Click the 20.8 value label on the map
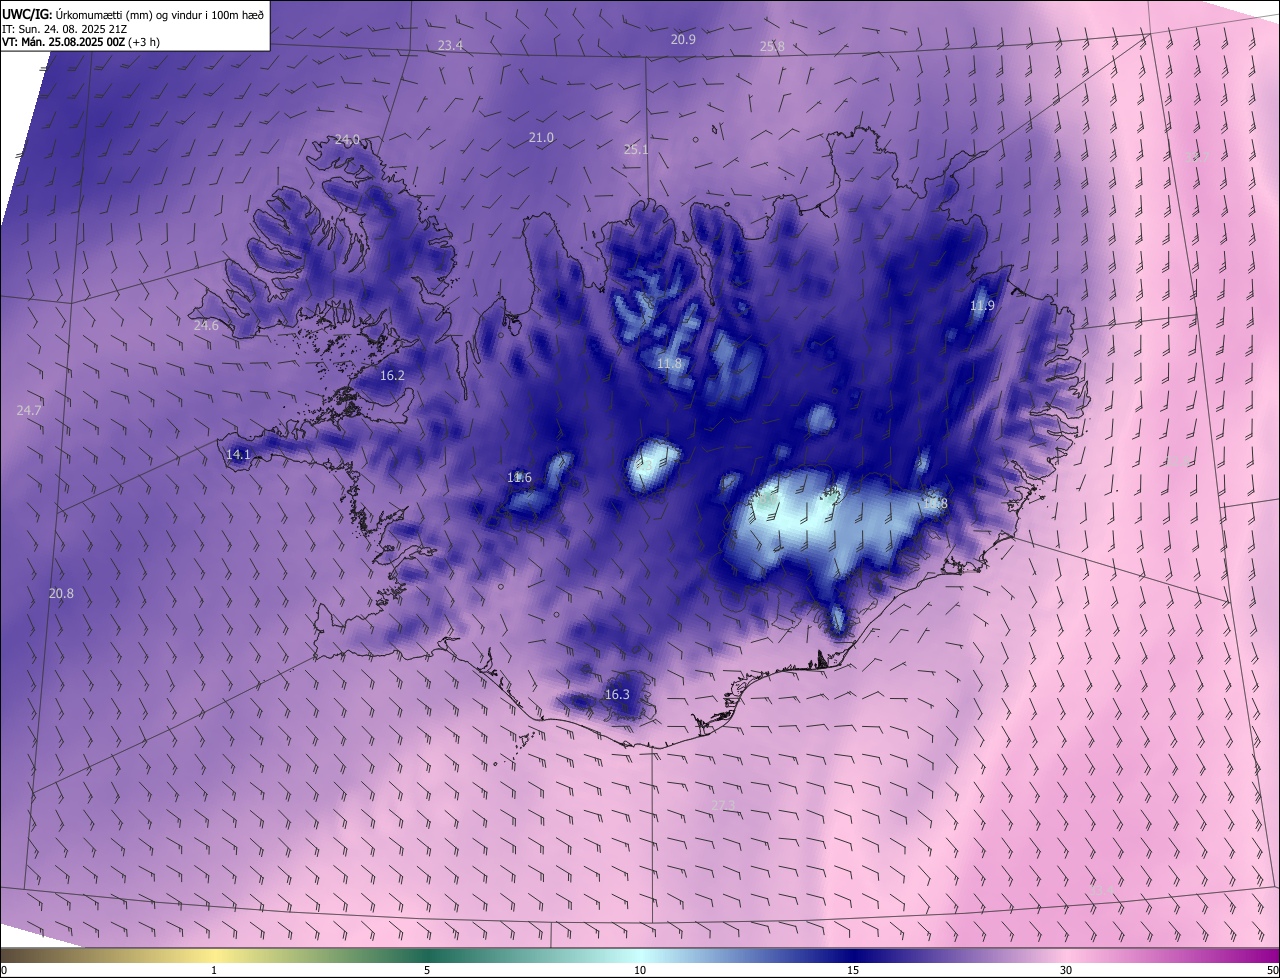The width and height of the screenshot is (1280, 978). [x=61, y=593]
